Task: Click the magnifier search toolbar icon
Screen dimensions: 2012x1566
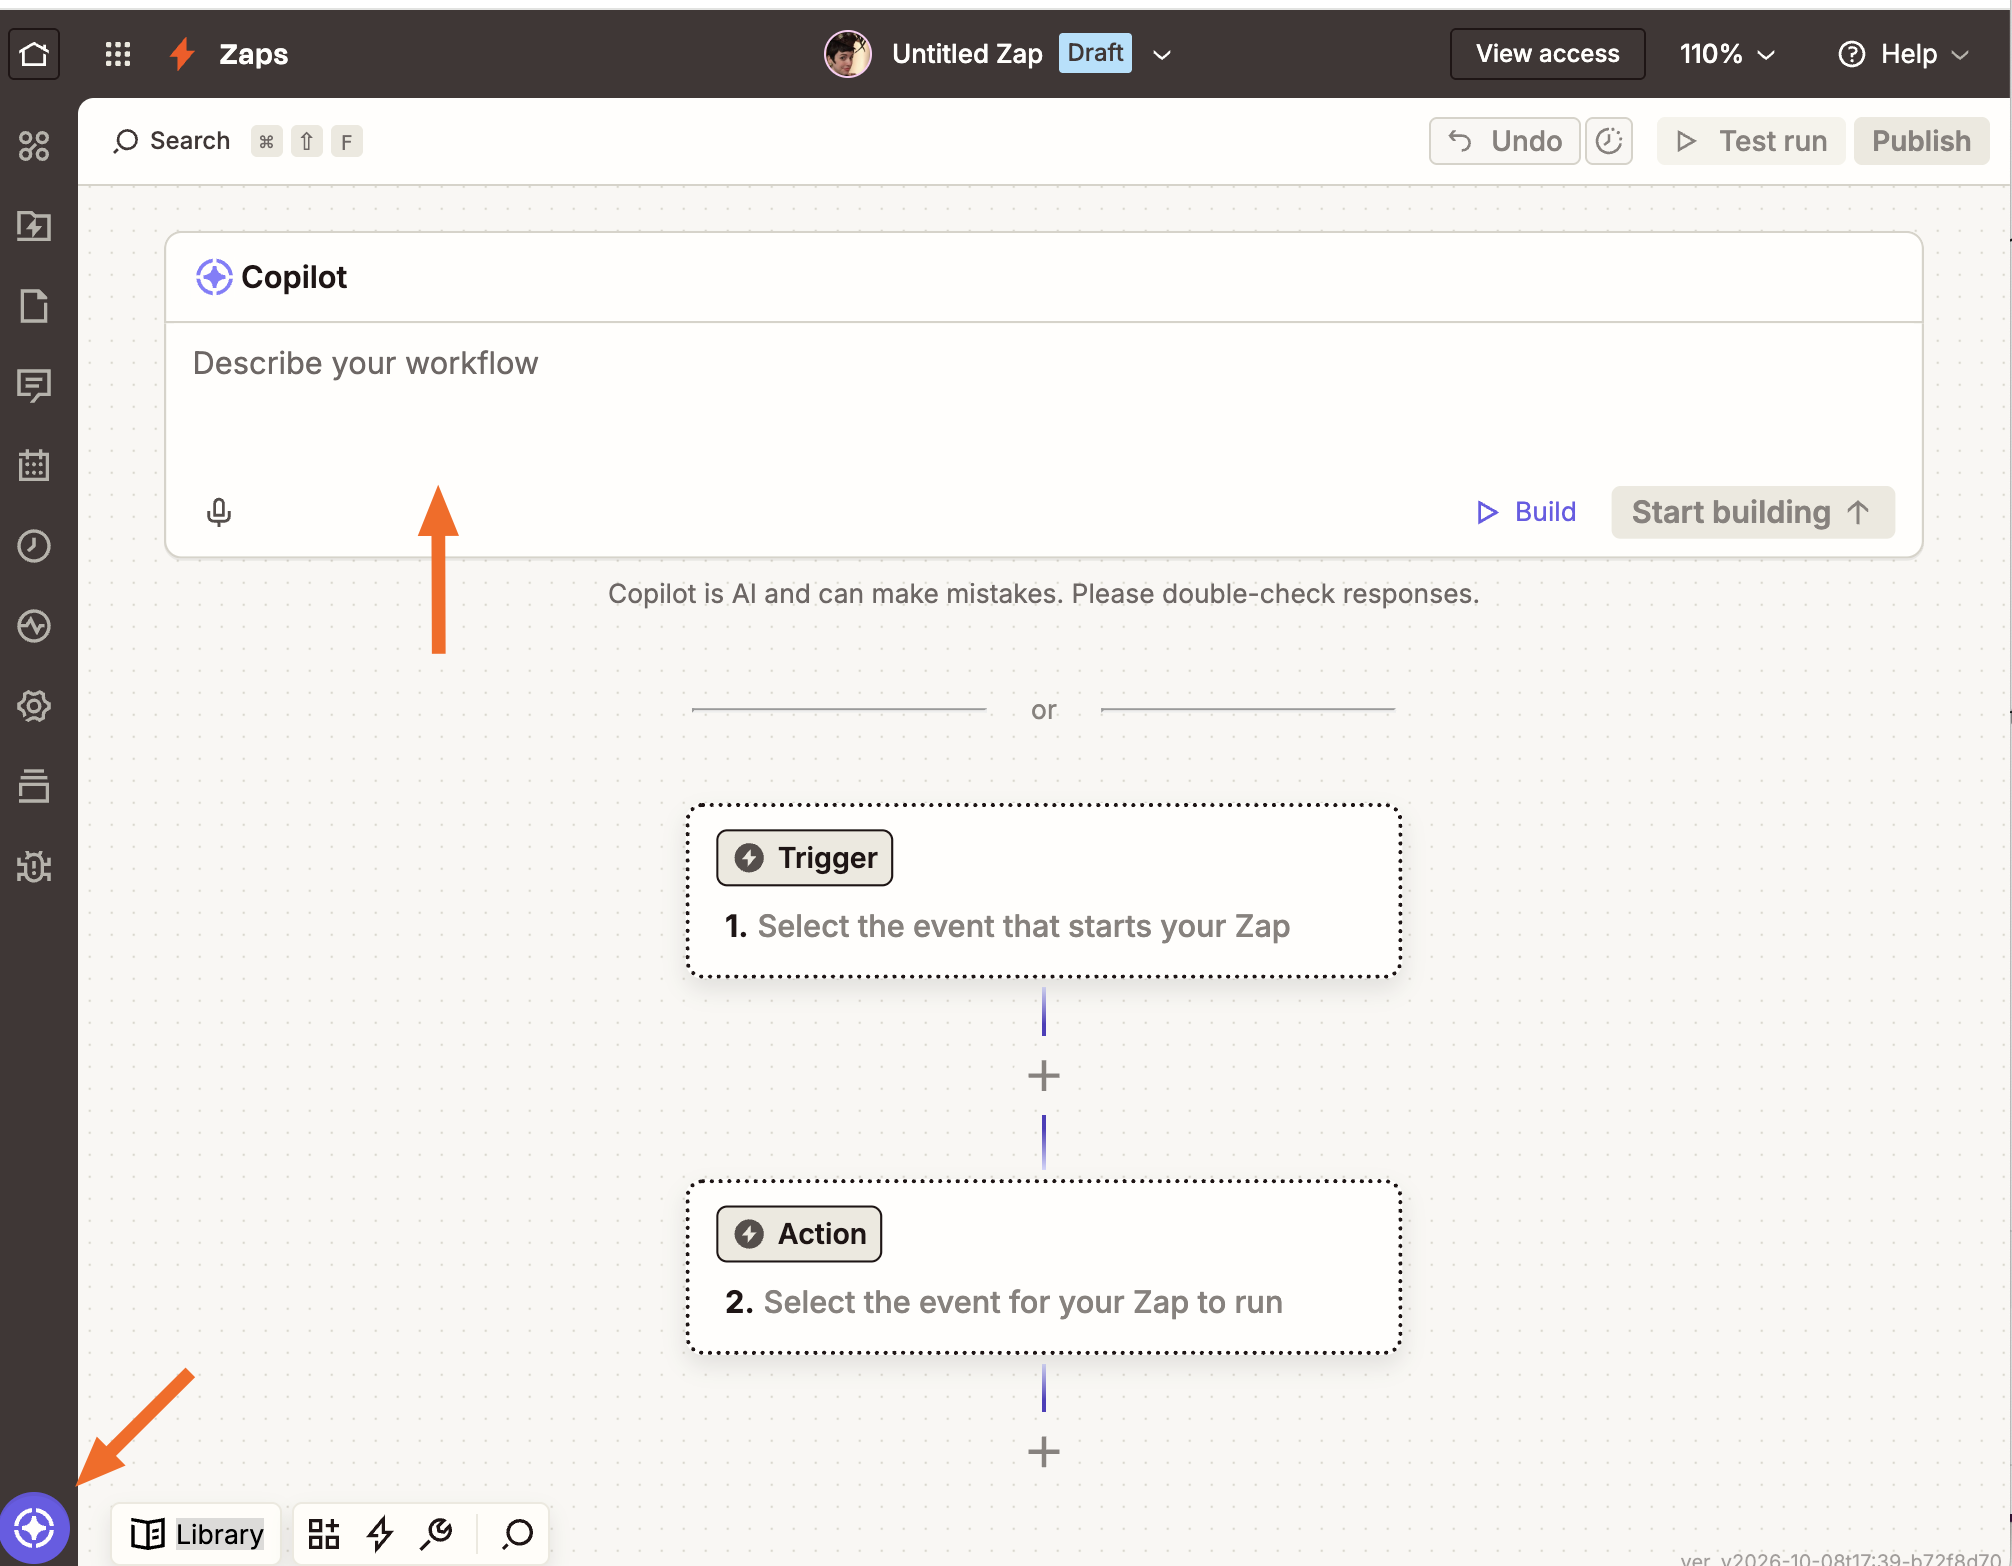Action: click(x=517, y=1533)
